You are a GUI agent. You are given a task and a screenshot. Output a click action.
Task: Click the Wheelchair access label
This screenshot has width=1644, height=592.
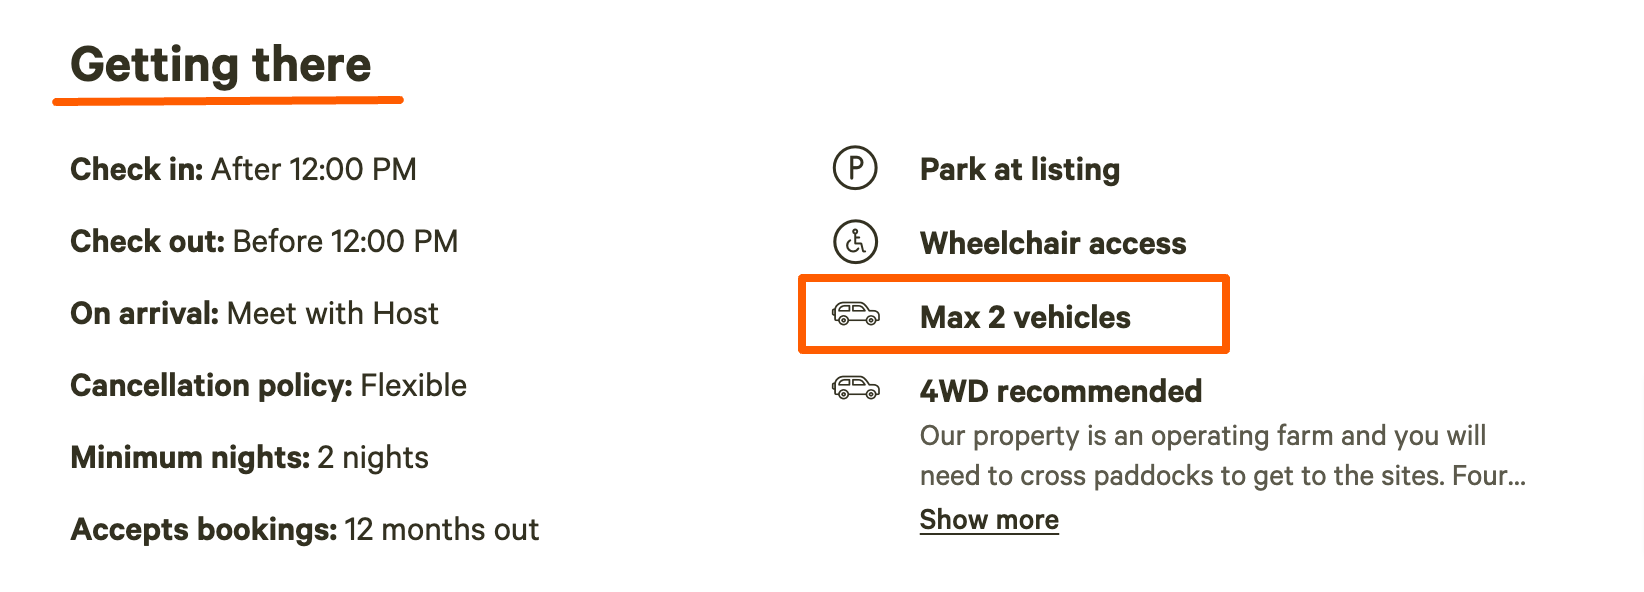coord(1053,243)
